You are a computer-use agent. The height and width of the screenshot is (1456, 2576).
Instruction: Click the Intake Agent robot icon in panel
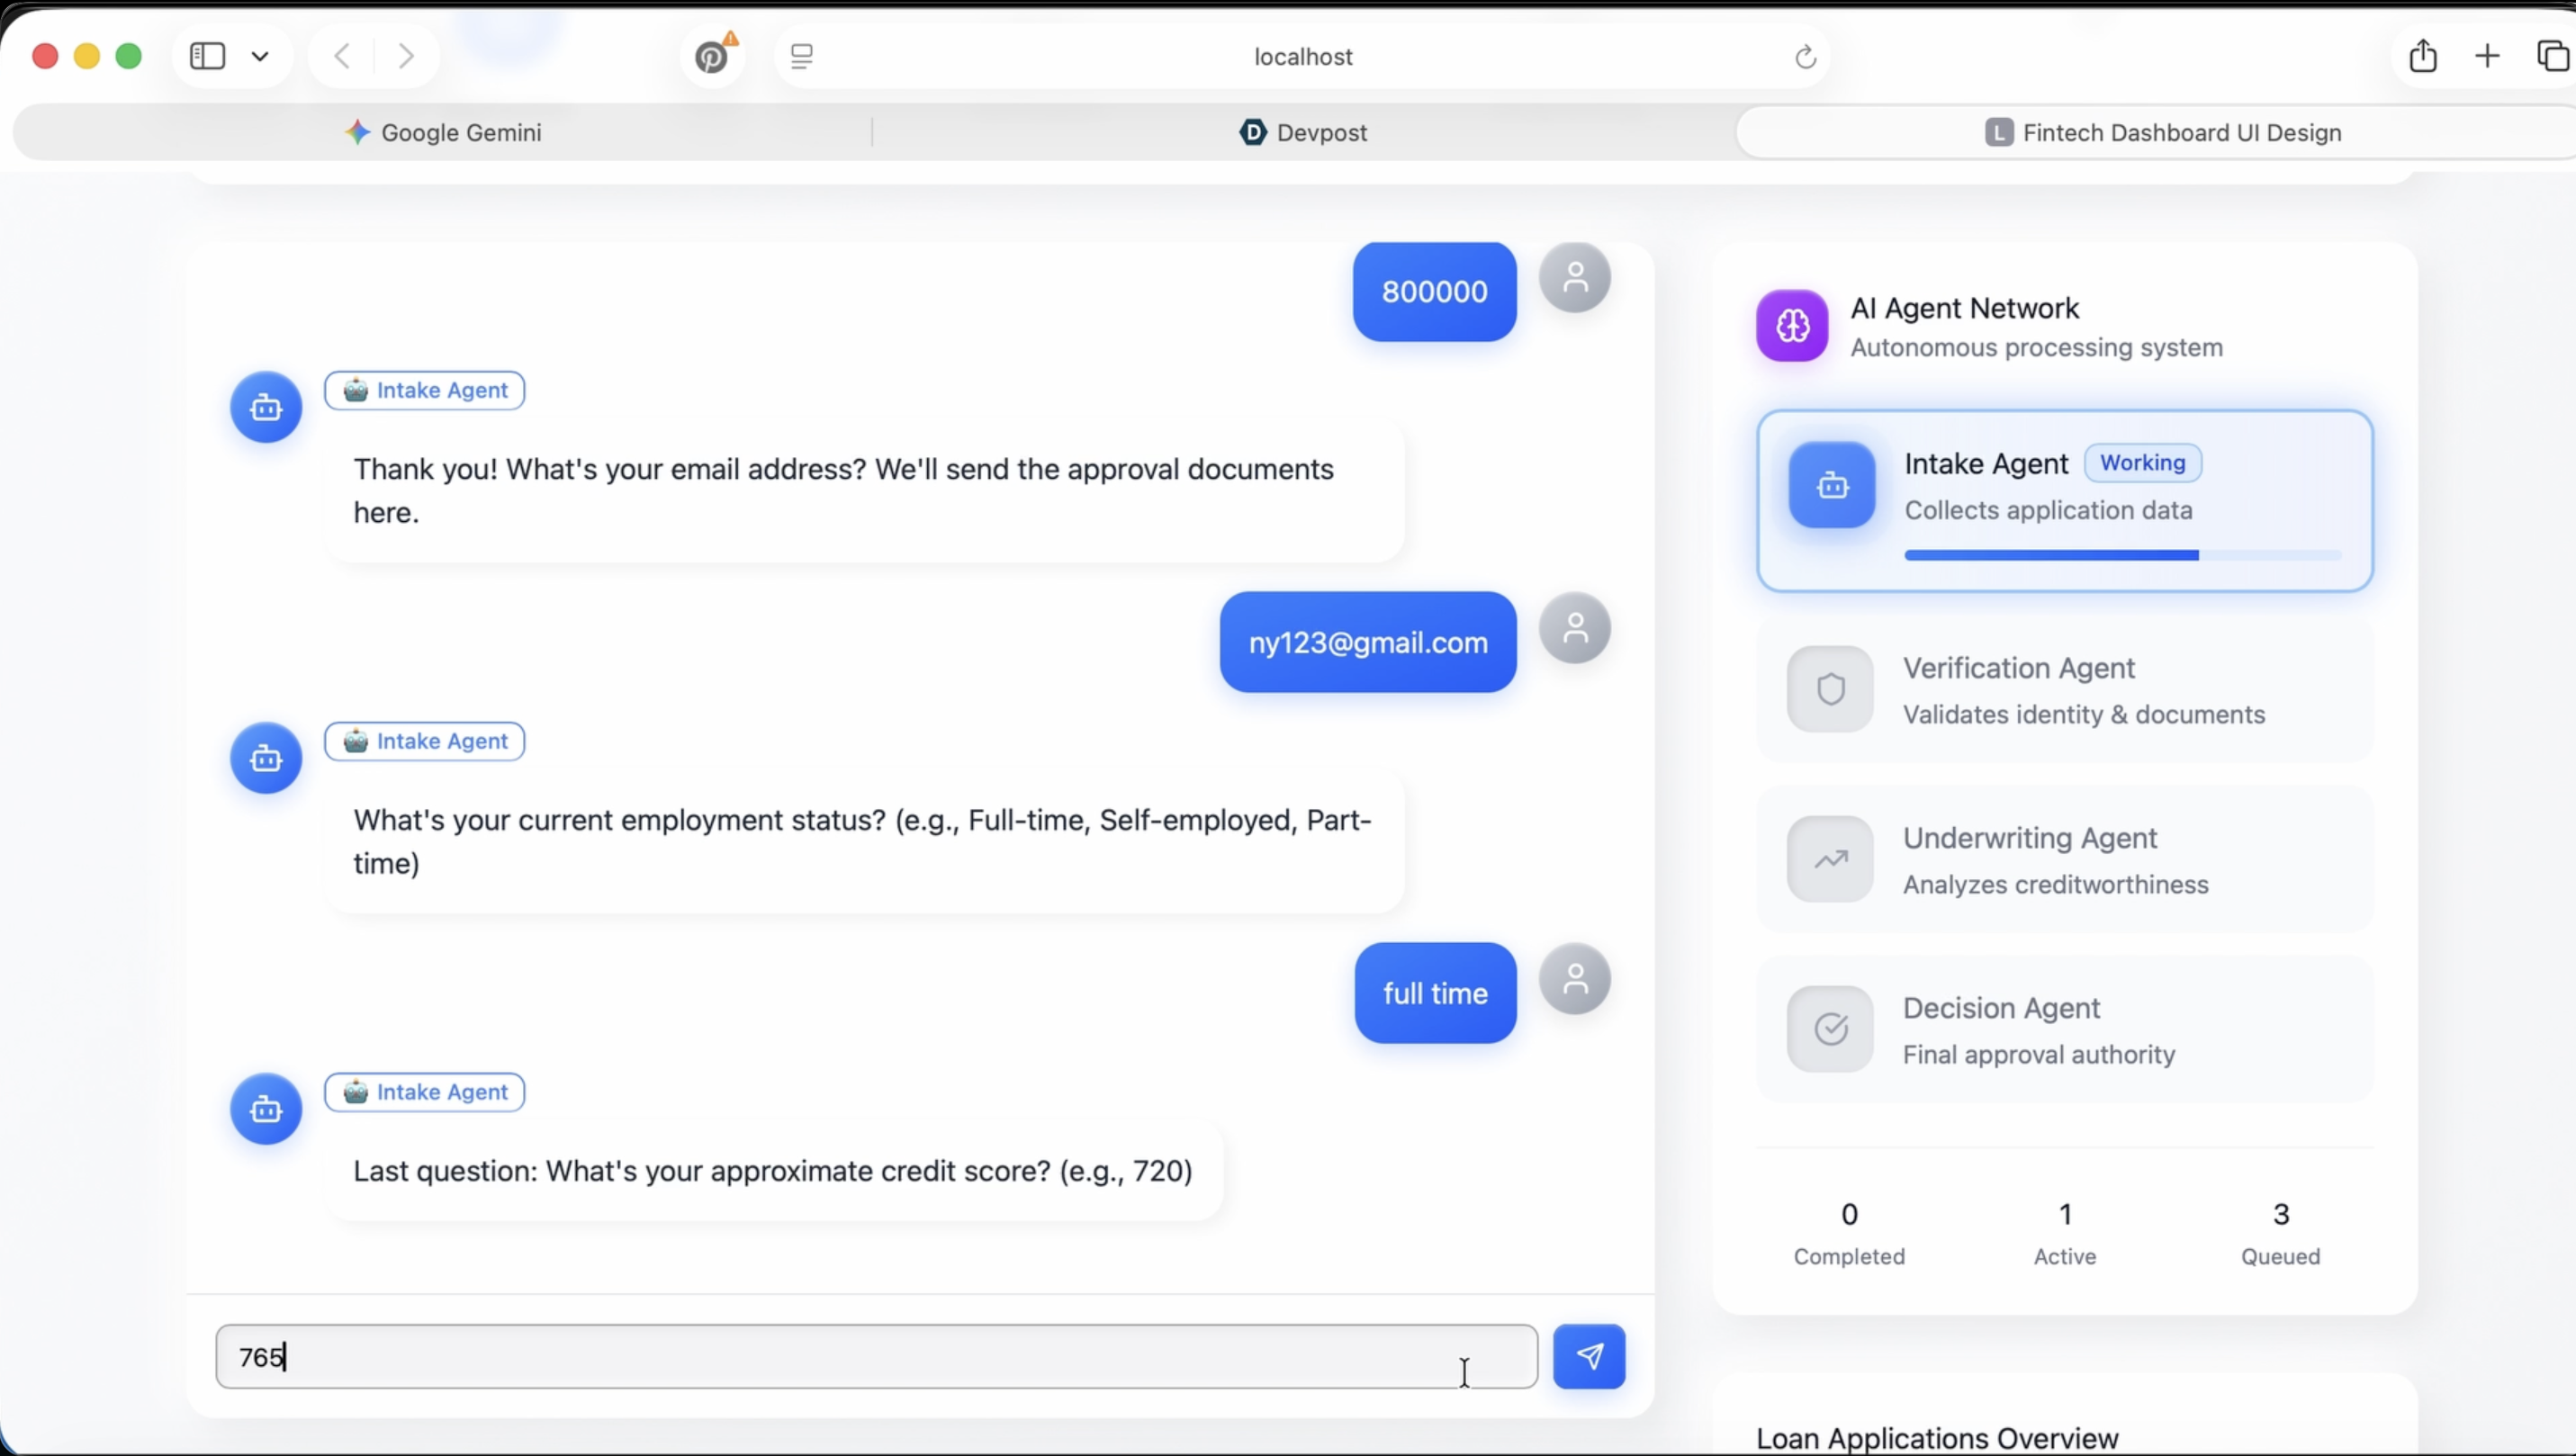[1831, 485]
